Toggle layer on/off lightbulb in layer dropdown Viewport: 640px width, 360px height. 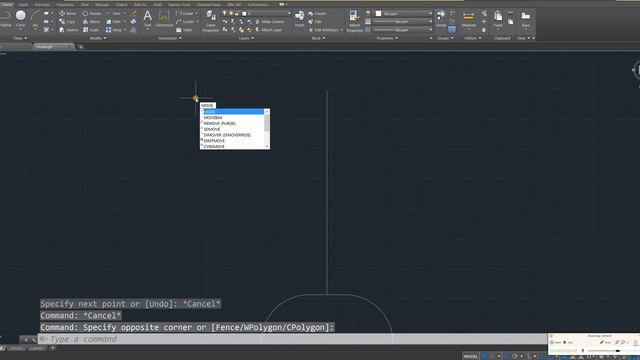[224, 13]
